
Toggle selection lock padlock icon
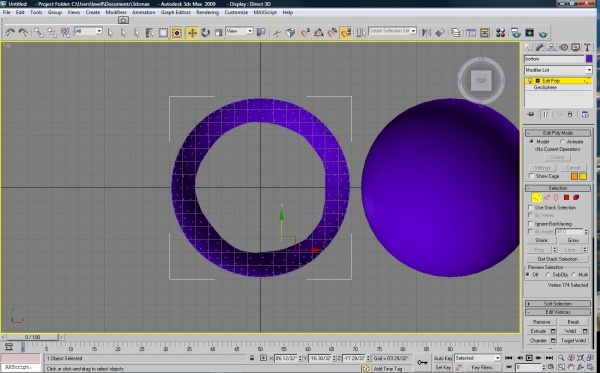[x=251, y=358]
